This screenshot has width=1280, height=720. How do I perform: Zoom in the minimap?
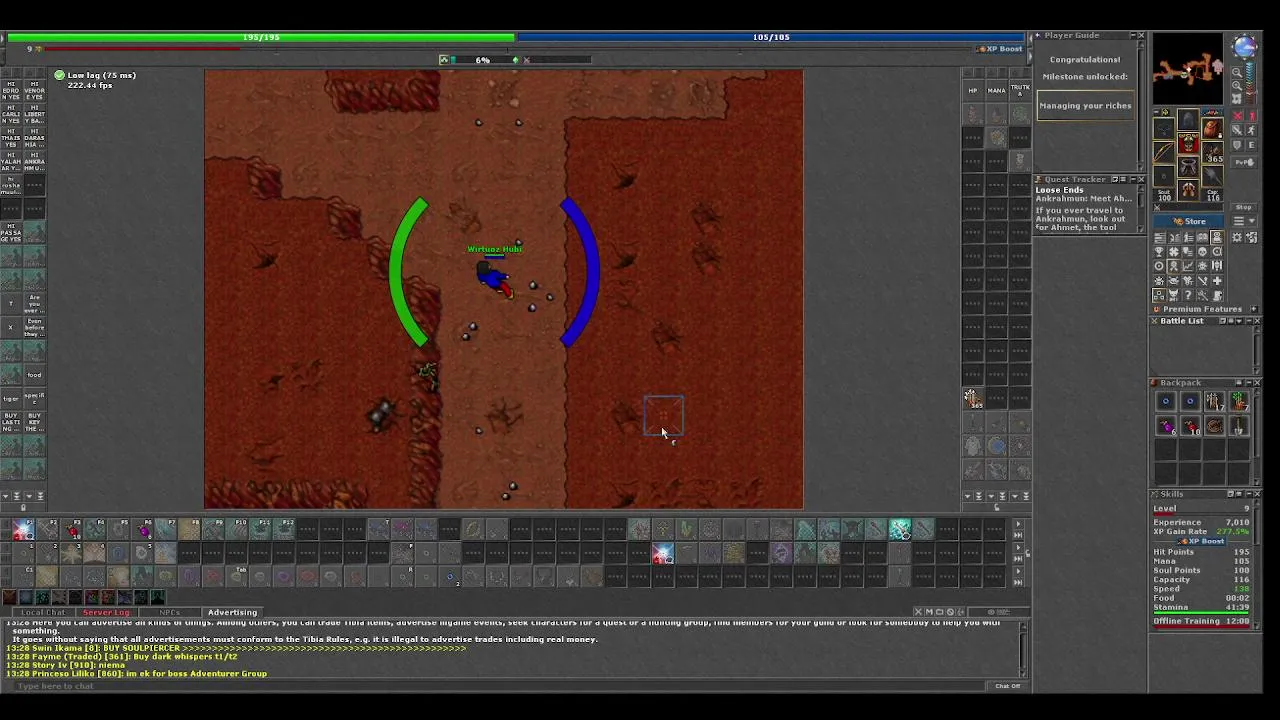coord(1237,85)
